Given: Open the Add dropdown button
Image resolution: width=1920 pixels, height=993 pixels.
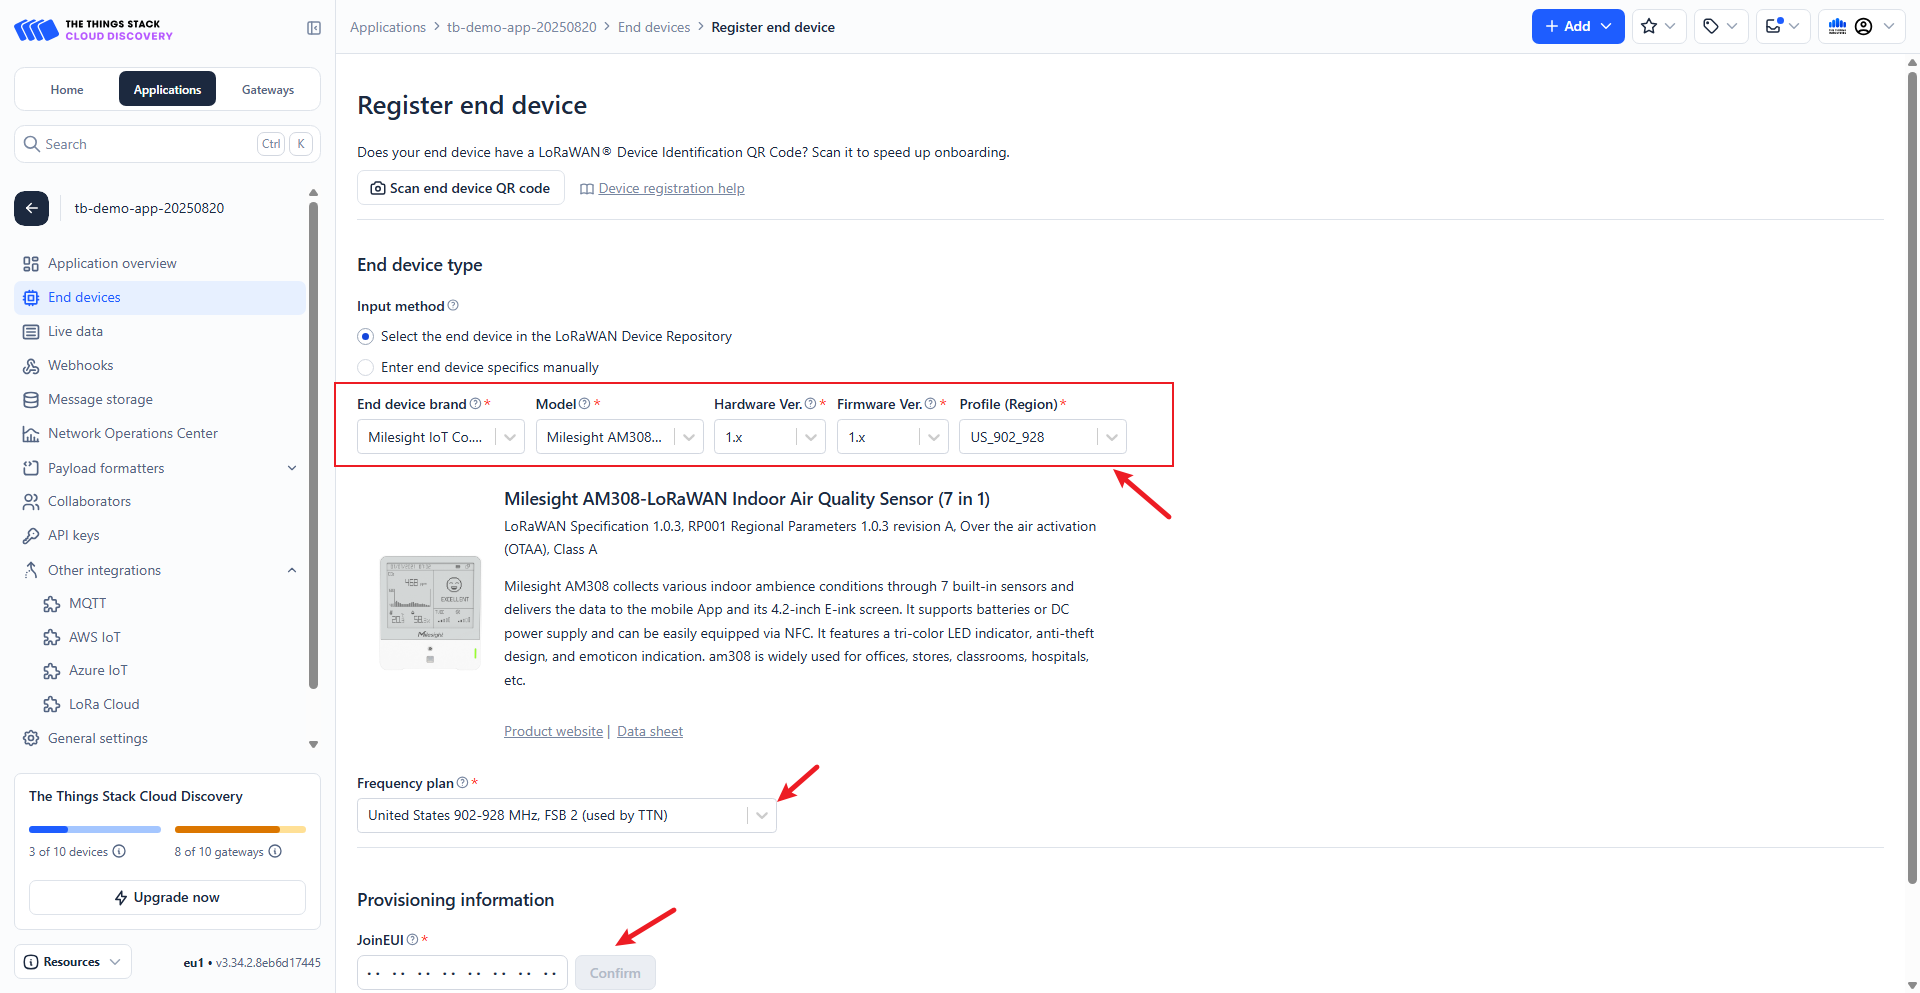Looking at the screenshot, I should [x=1578, y=27].
